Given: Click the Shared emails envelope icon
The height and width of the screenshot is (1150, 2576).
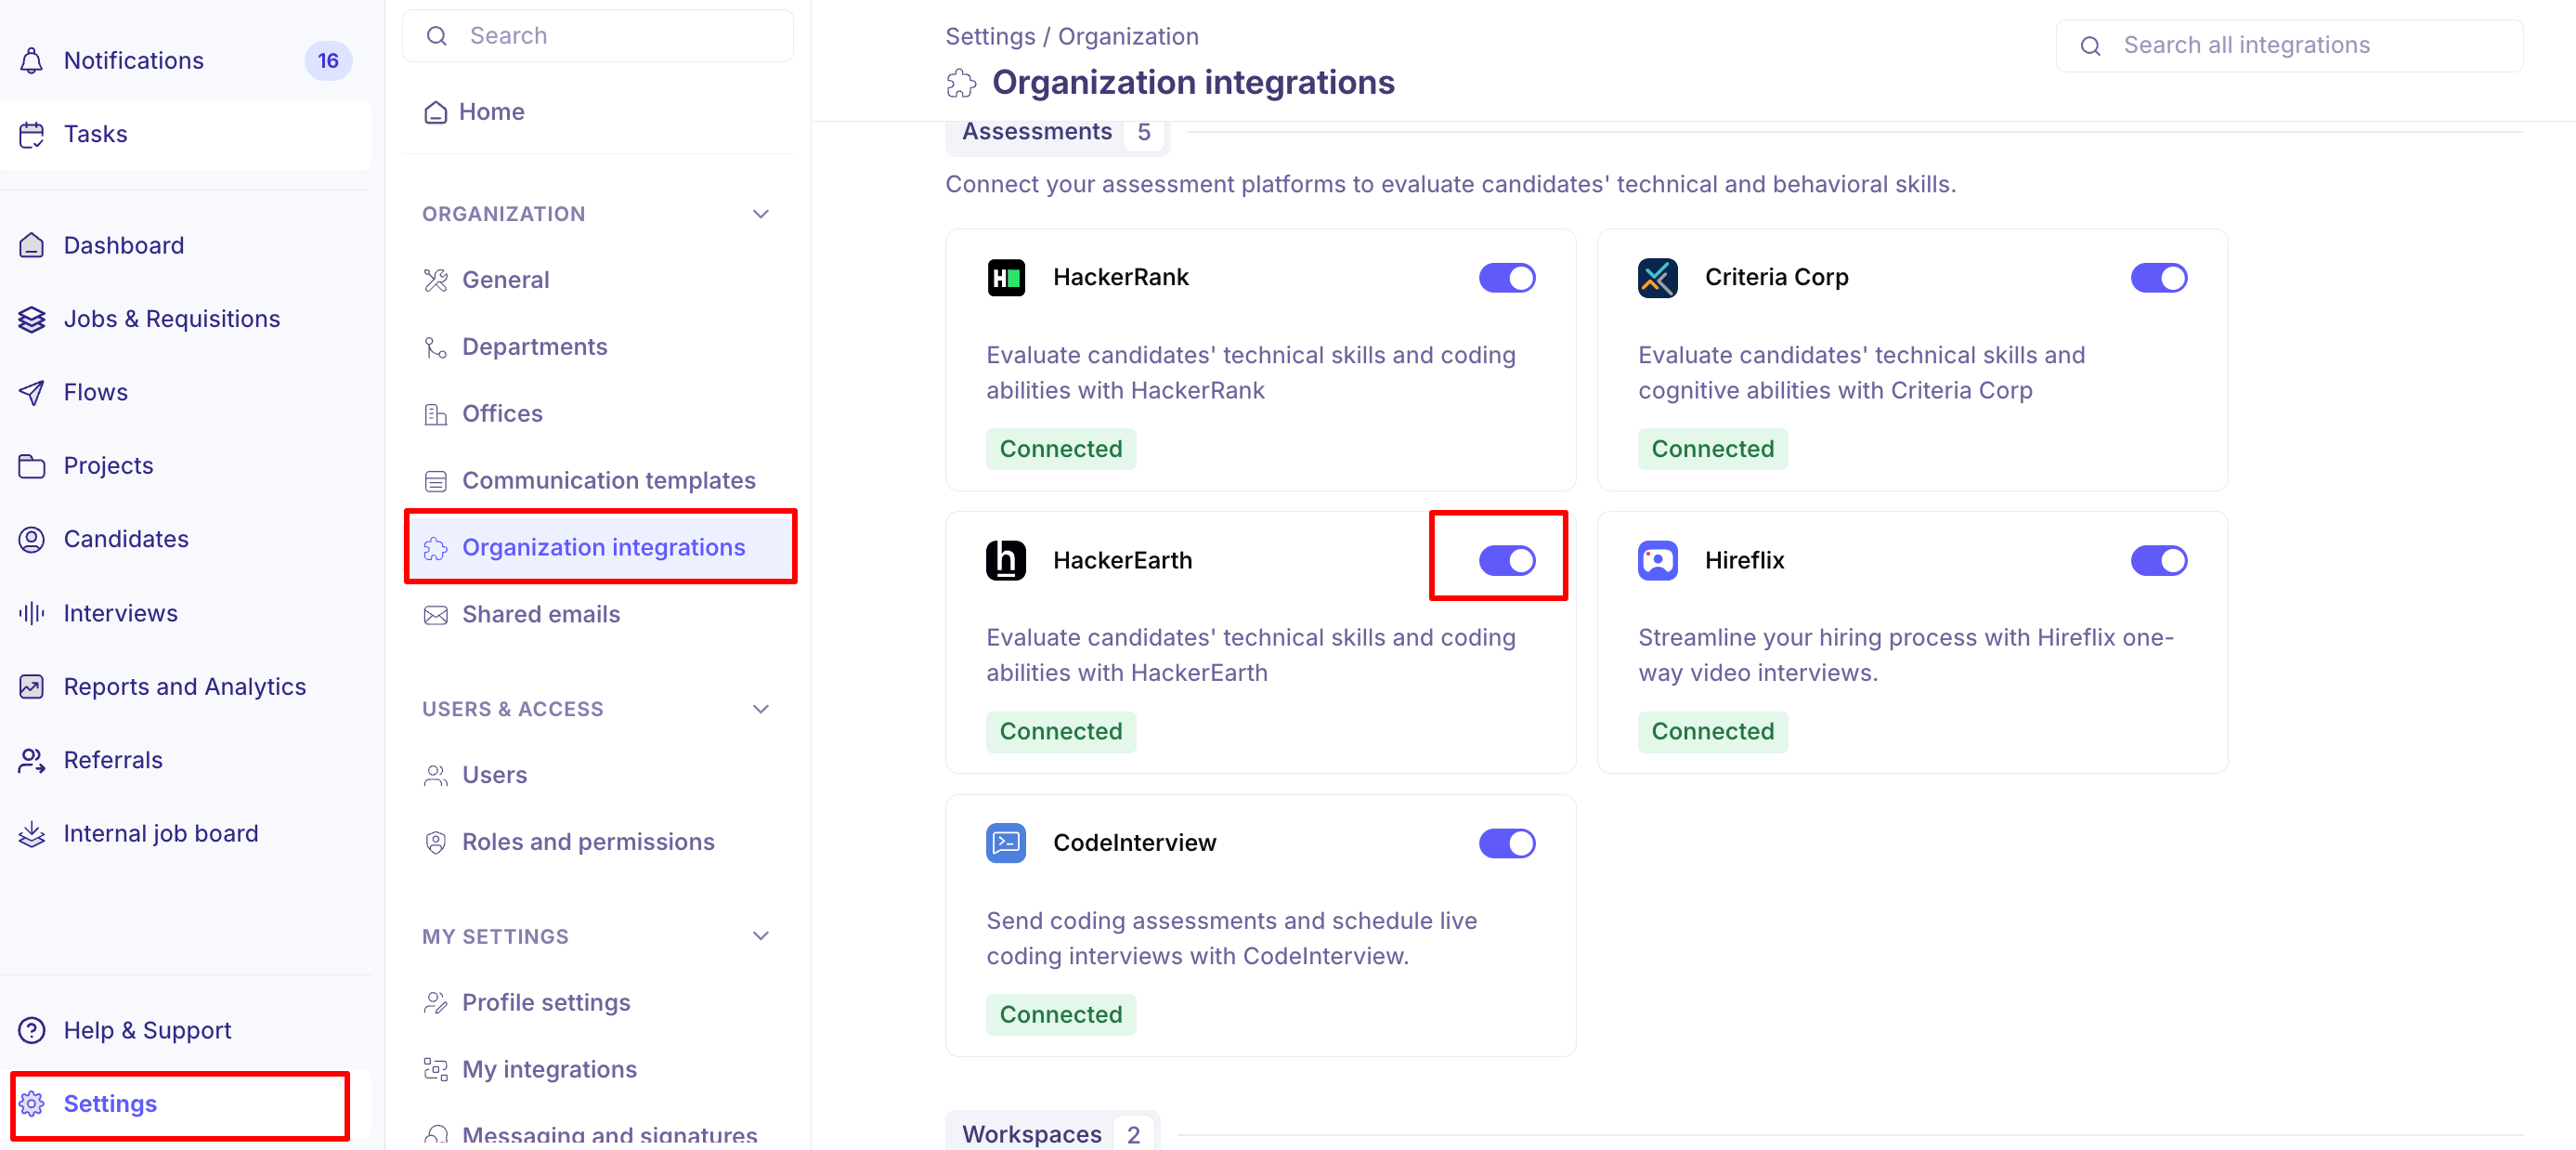Looking at the screenshot, I should pos(436,615).
